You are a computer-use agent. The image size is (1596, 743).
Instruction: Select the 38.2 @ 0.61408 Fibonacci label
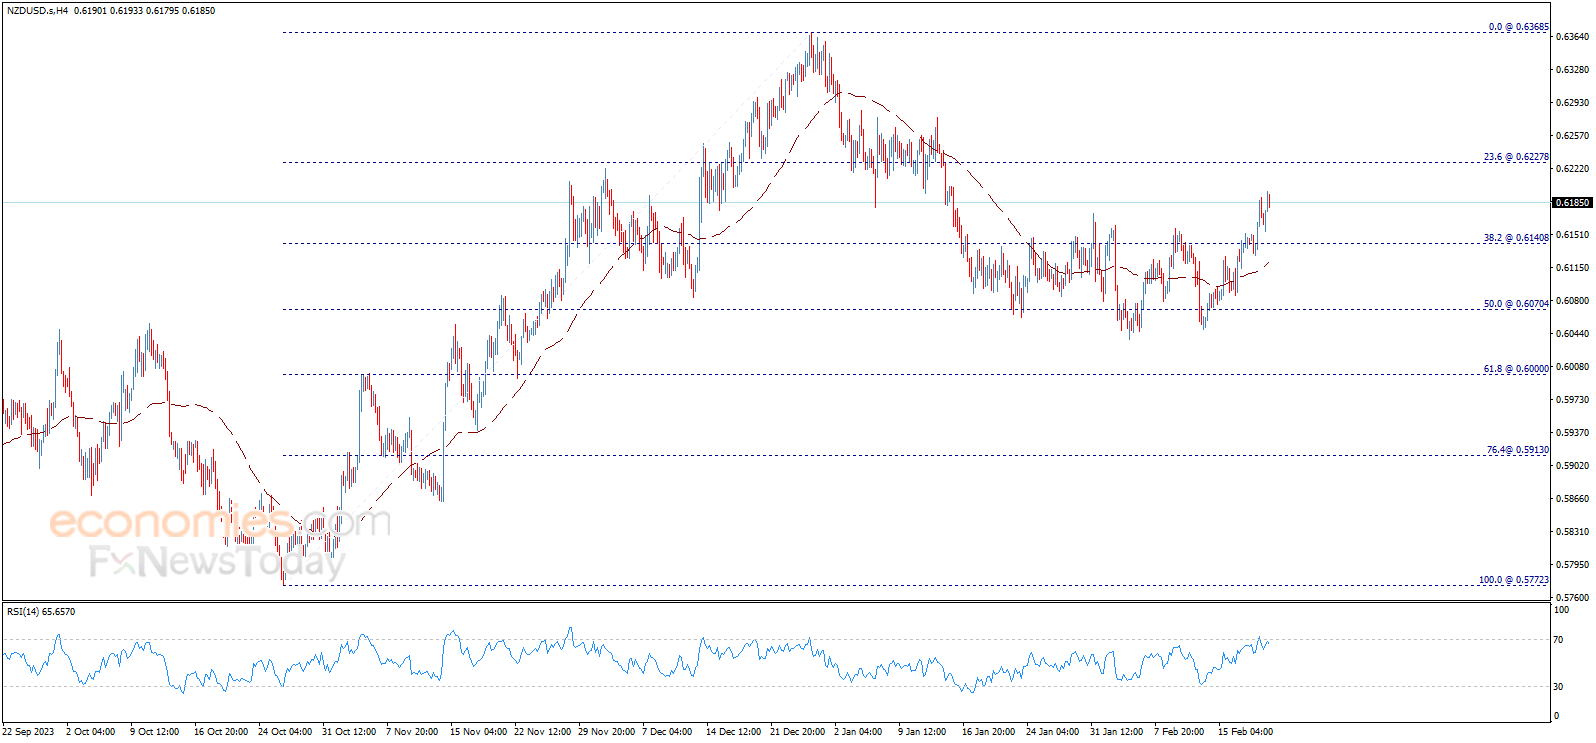click(x=1516, y=238)
